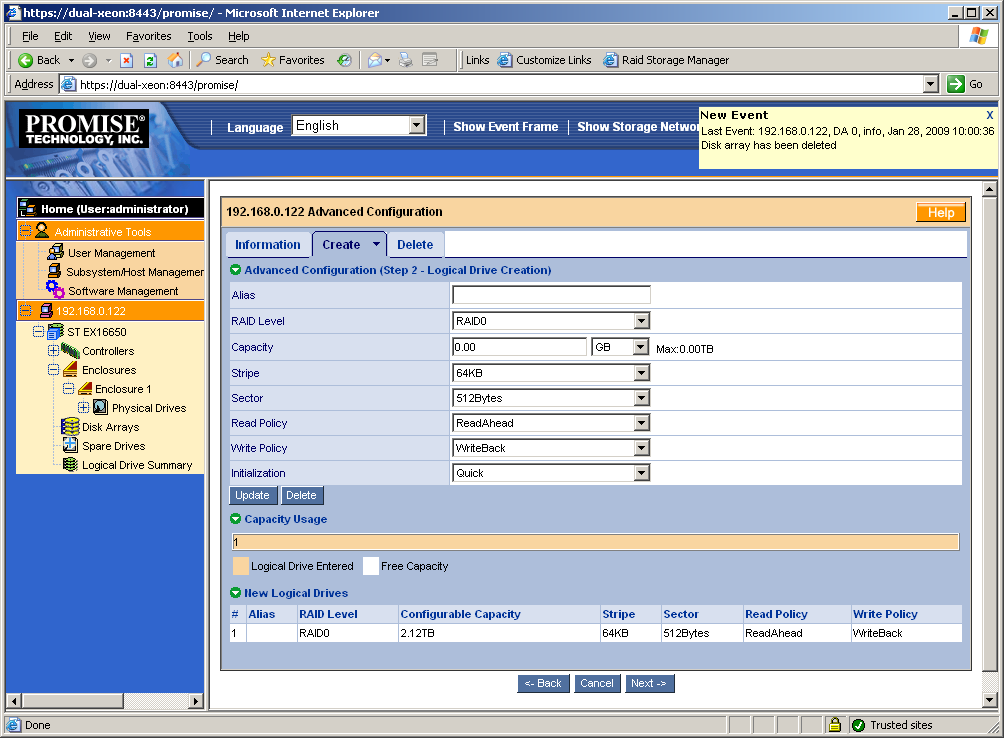Switch to the Delete tab
This screenshot has width=1004, height=738.
click(x=415, y=245)
